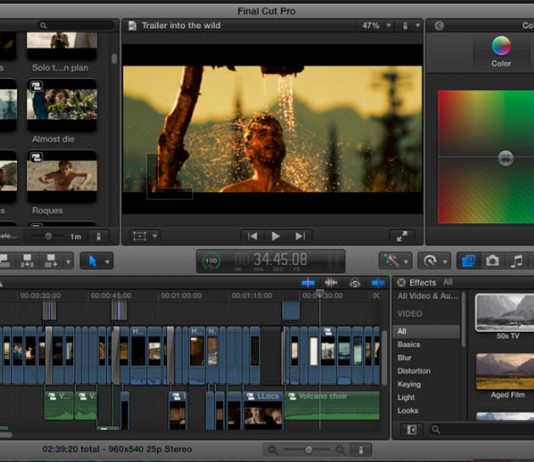Click the viewer display switch icon
534x462 pixels.
[405, 26]
